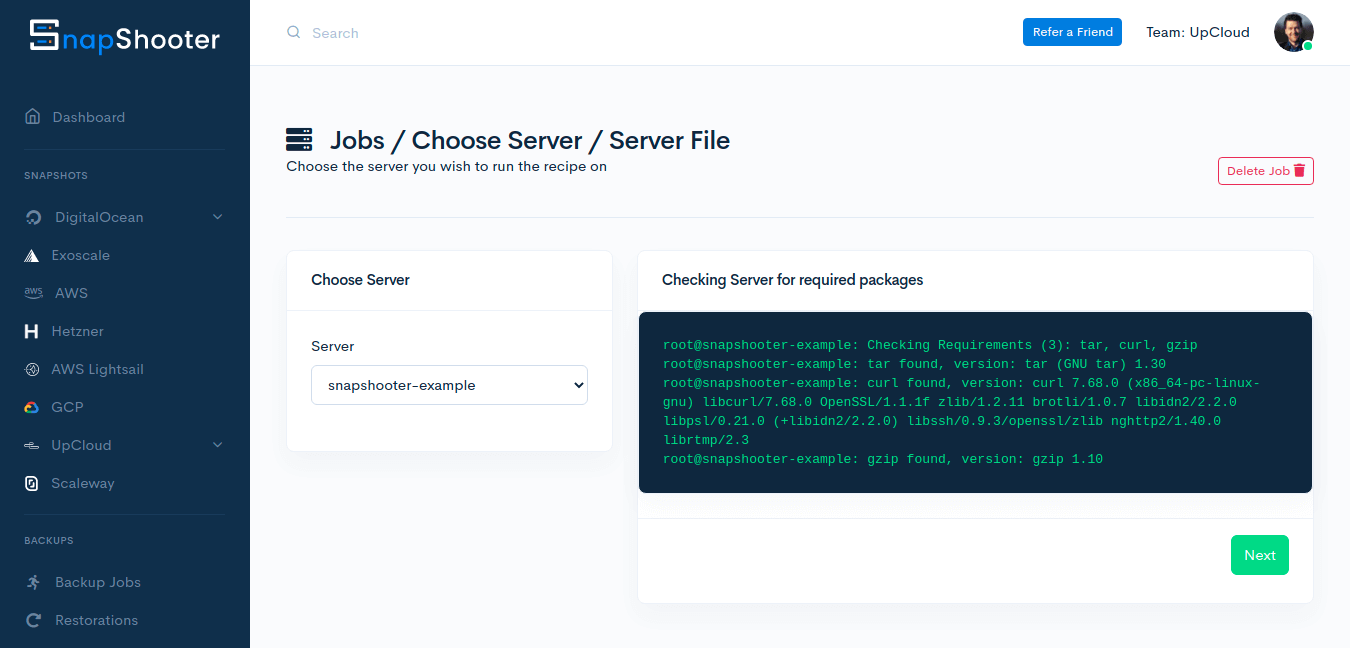Expand the DigitalOcean submenu chevron
Screen dimensions: 1350x648
[217, 217]
